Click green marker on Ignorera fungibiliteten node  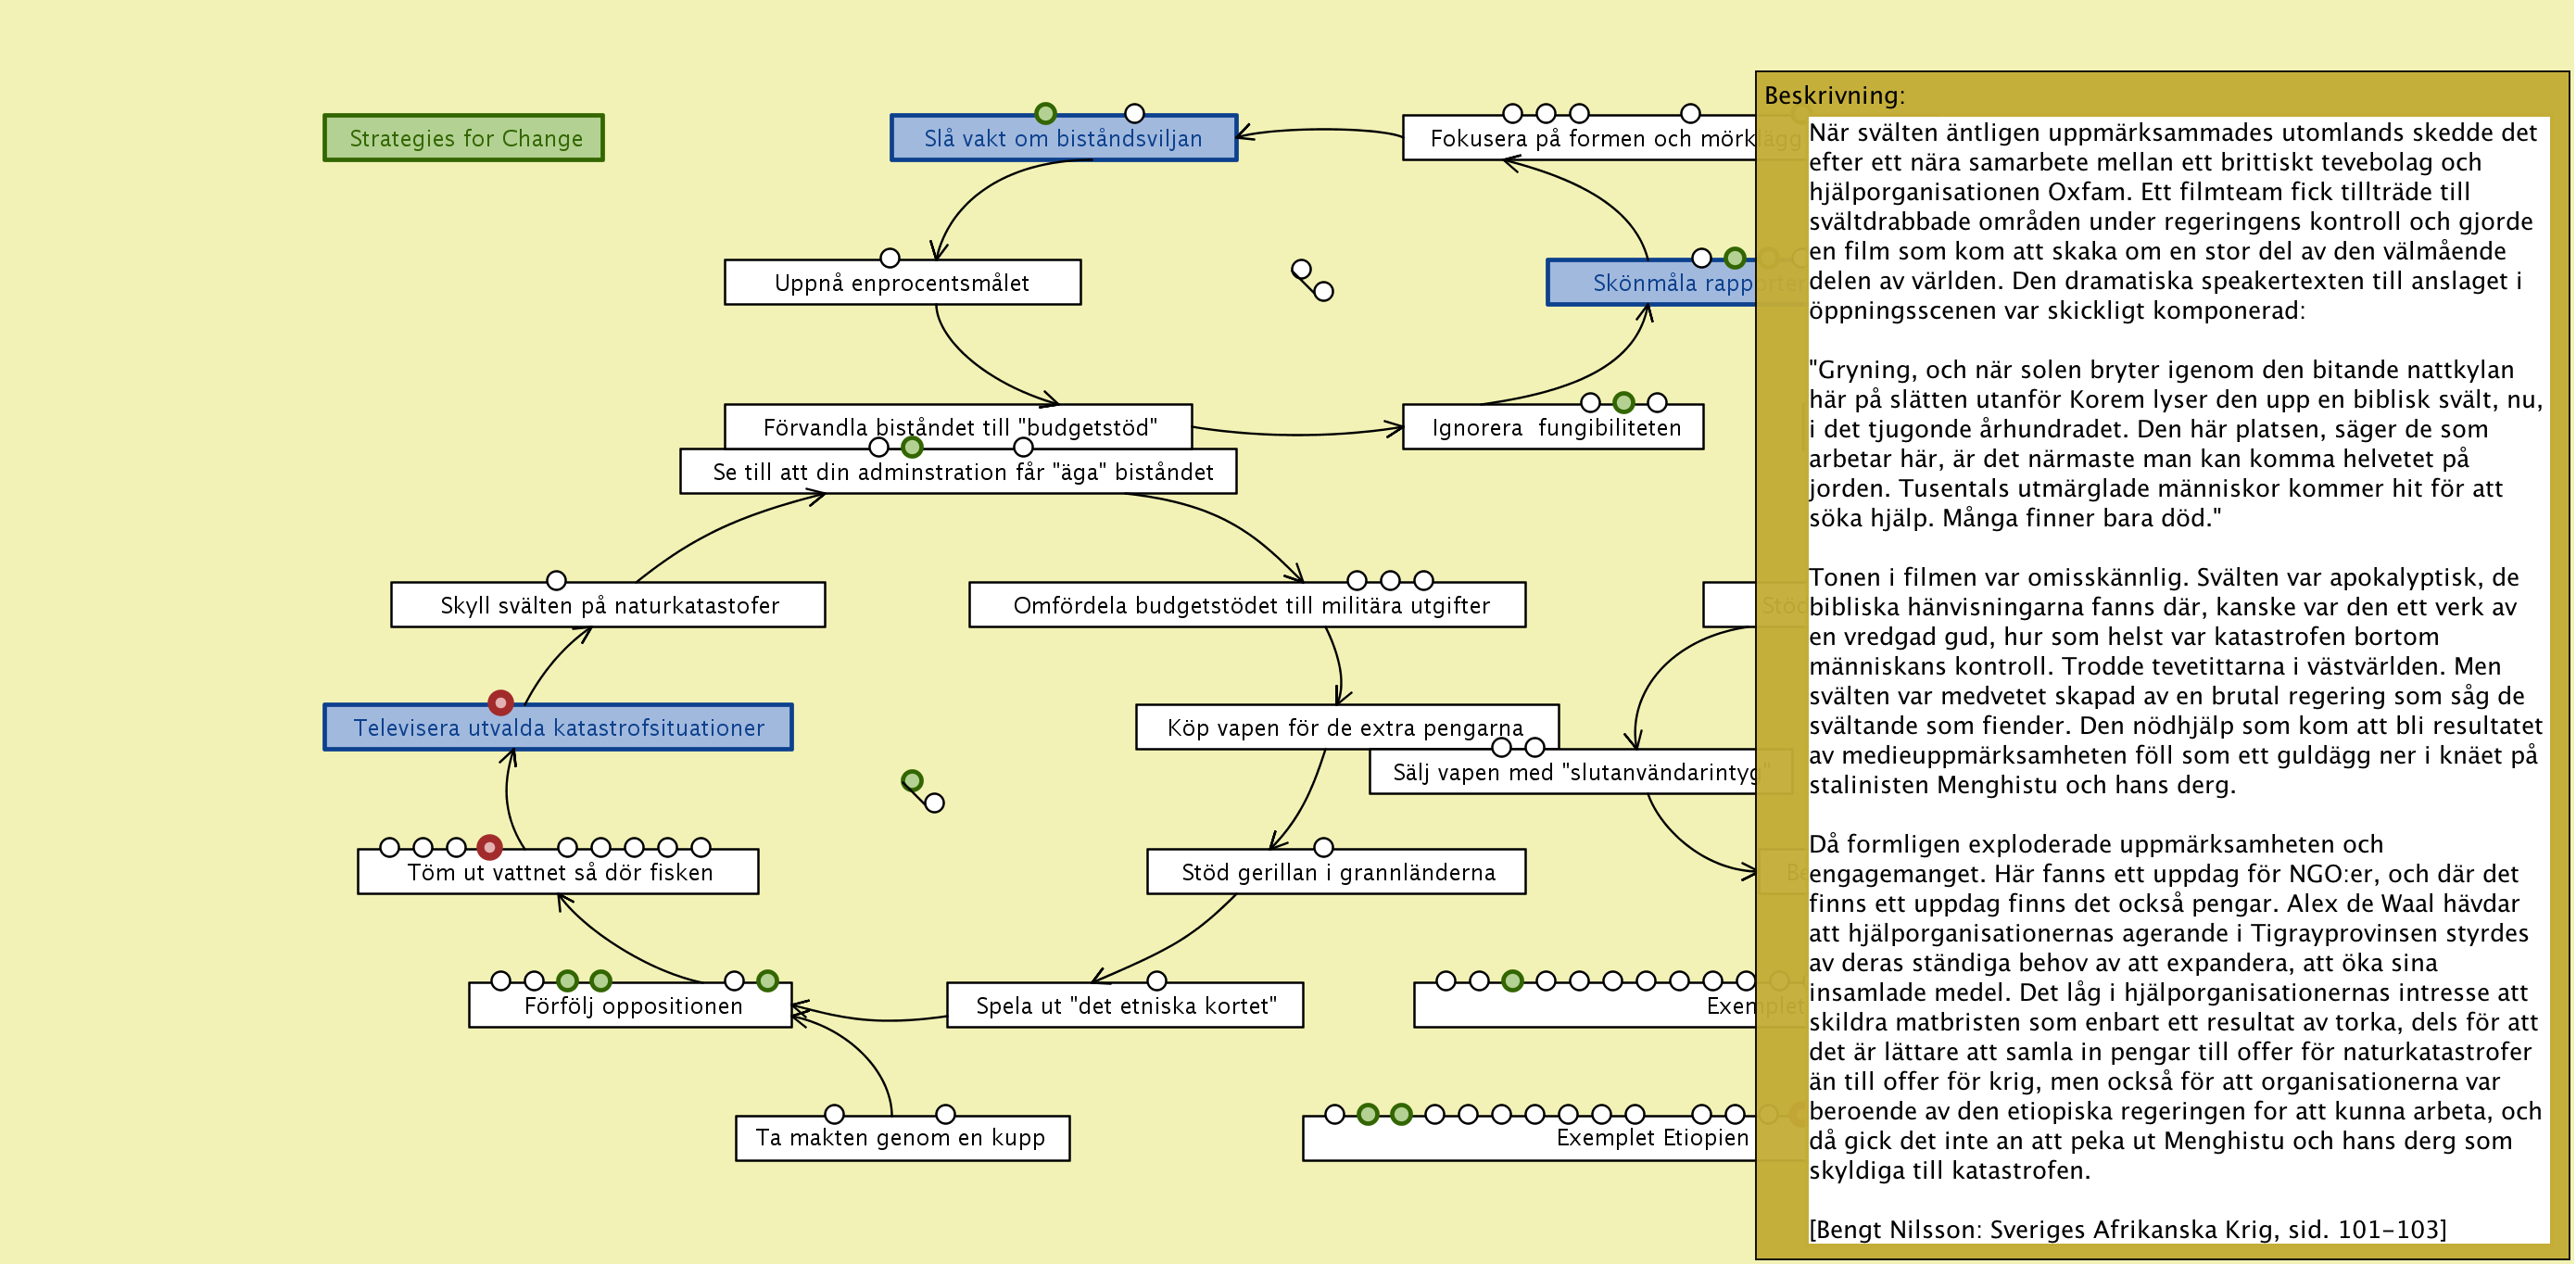click(x=1624, y=403)
